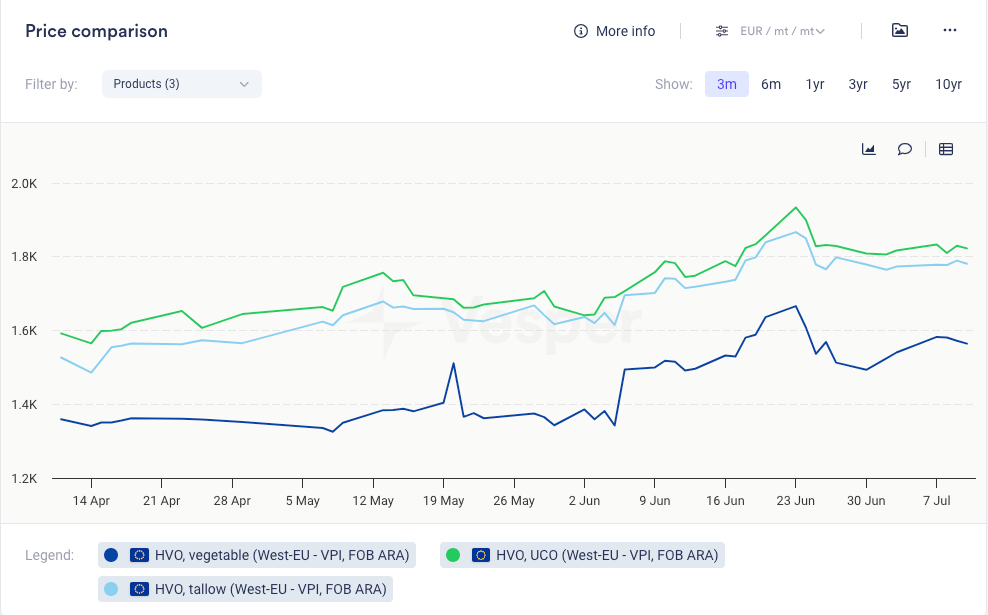
Task: Click the Price comparison title
Action: [x=96, y=31]
